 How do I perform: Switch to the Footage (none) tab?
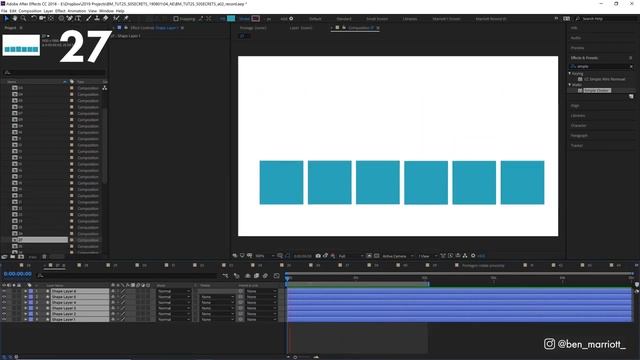point(253,28)
